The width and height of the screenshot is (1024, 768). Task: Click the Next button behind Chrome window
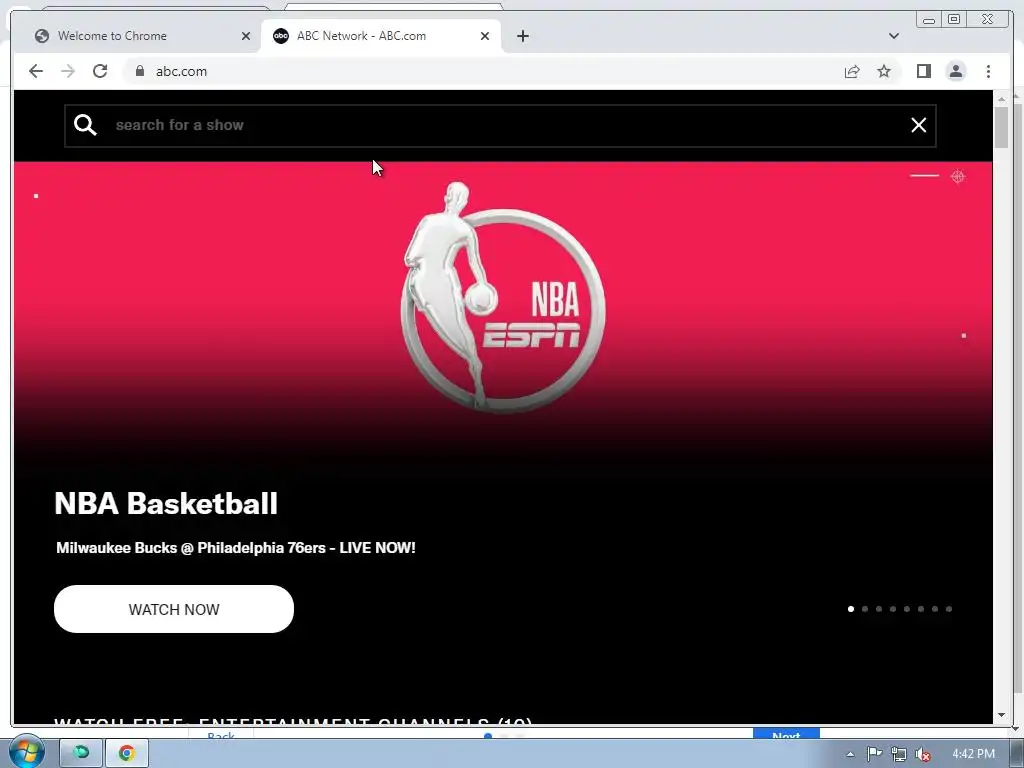(x=786, y=734)
